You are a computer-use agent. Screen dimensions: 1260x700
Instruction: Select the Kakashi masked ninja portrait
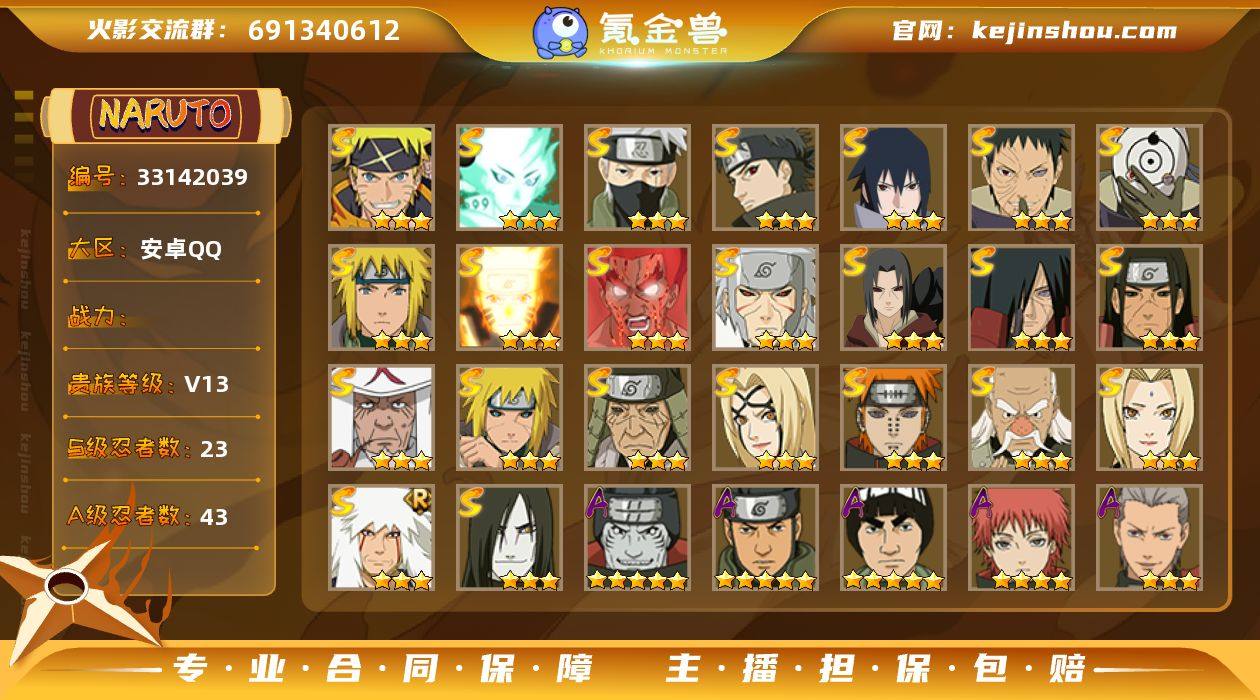point(638,178)
